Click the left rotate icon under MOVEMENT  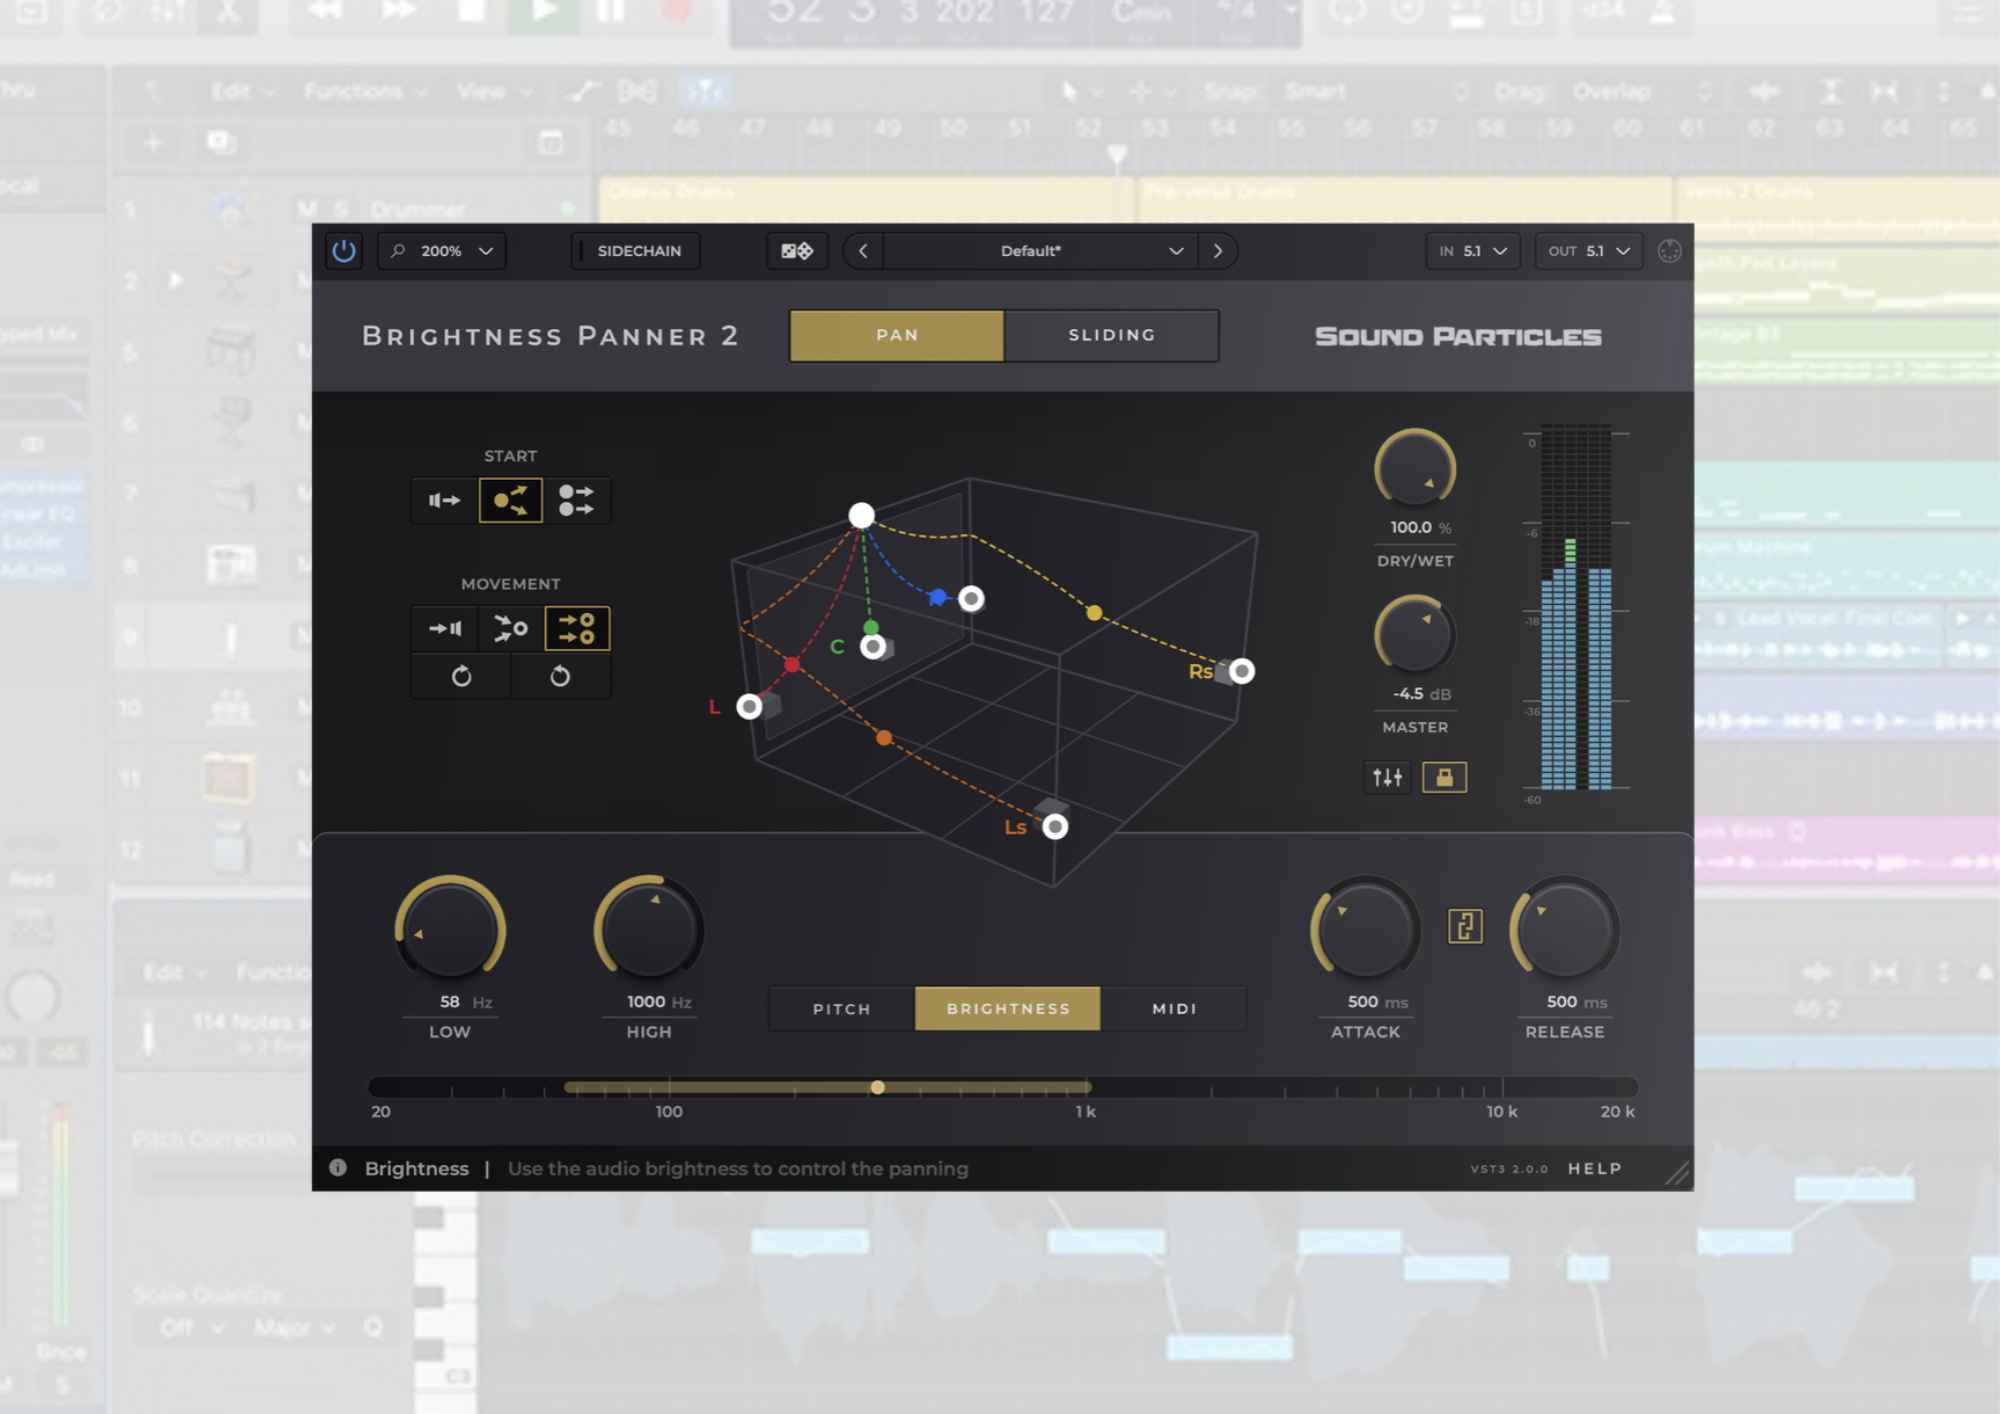[x=461, y=676]
